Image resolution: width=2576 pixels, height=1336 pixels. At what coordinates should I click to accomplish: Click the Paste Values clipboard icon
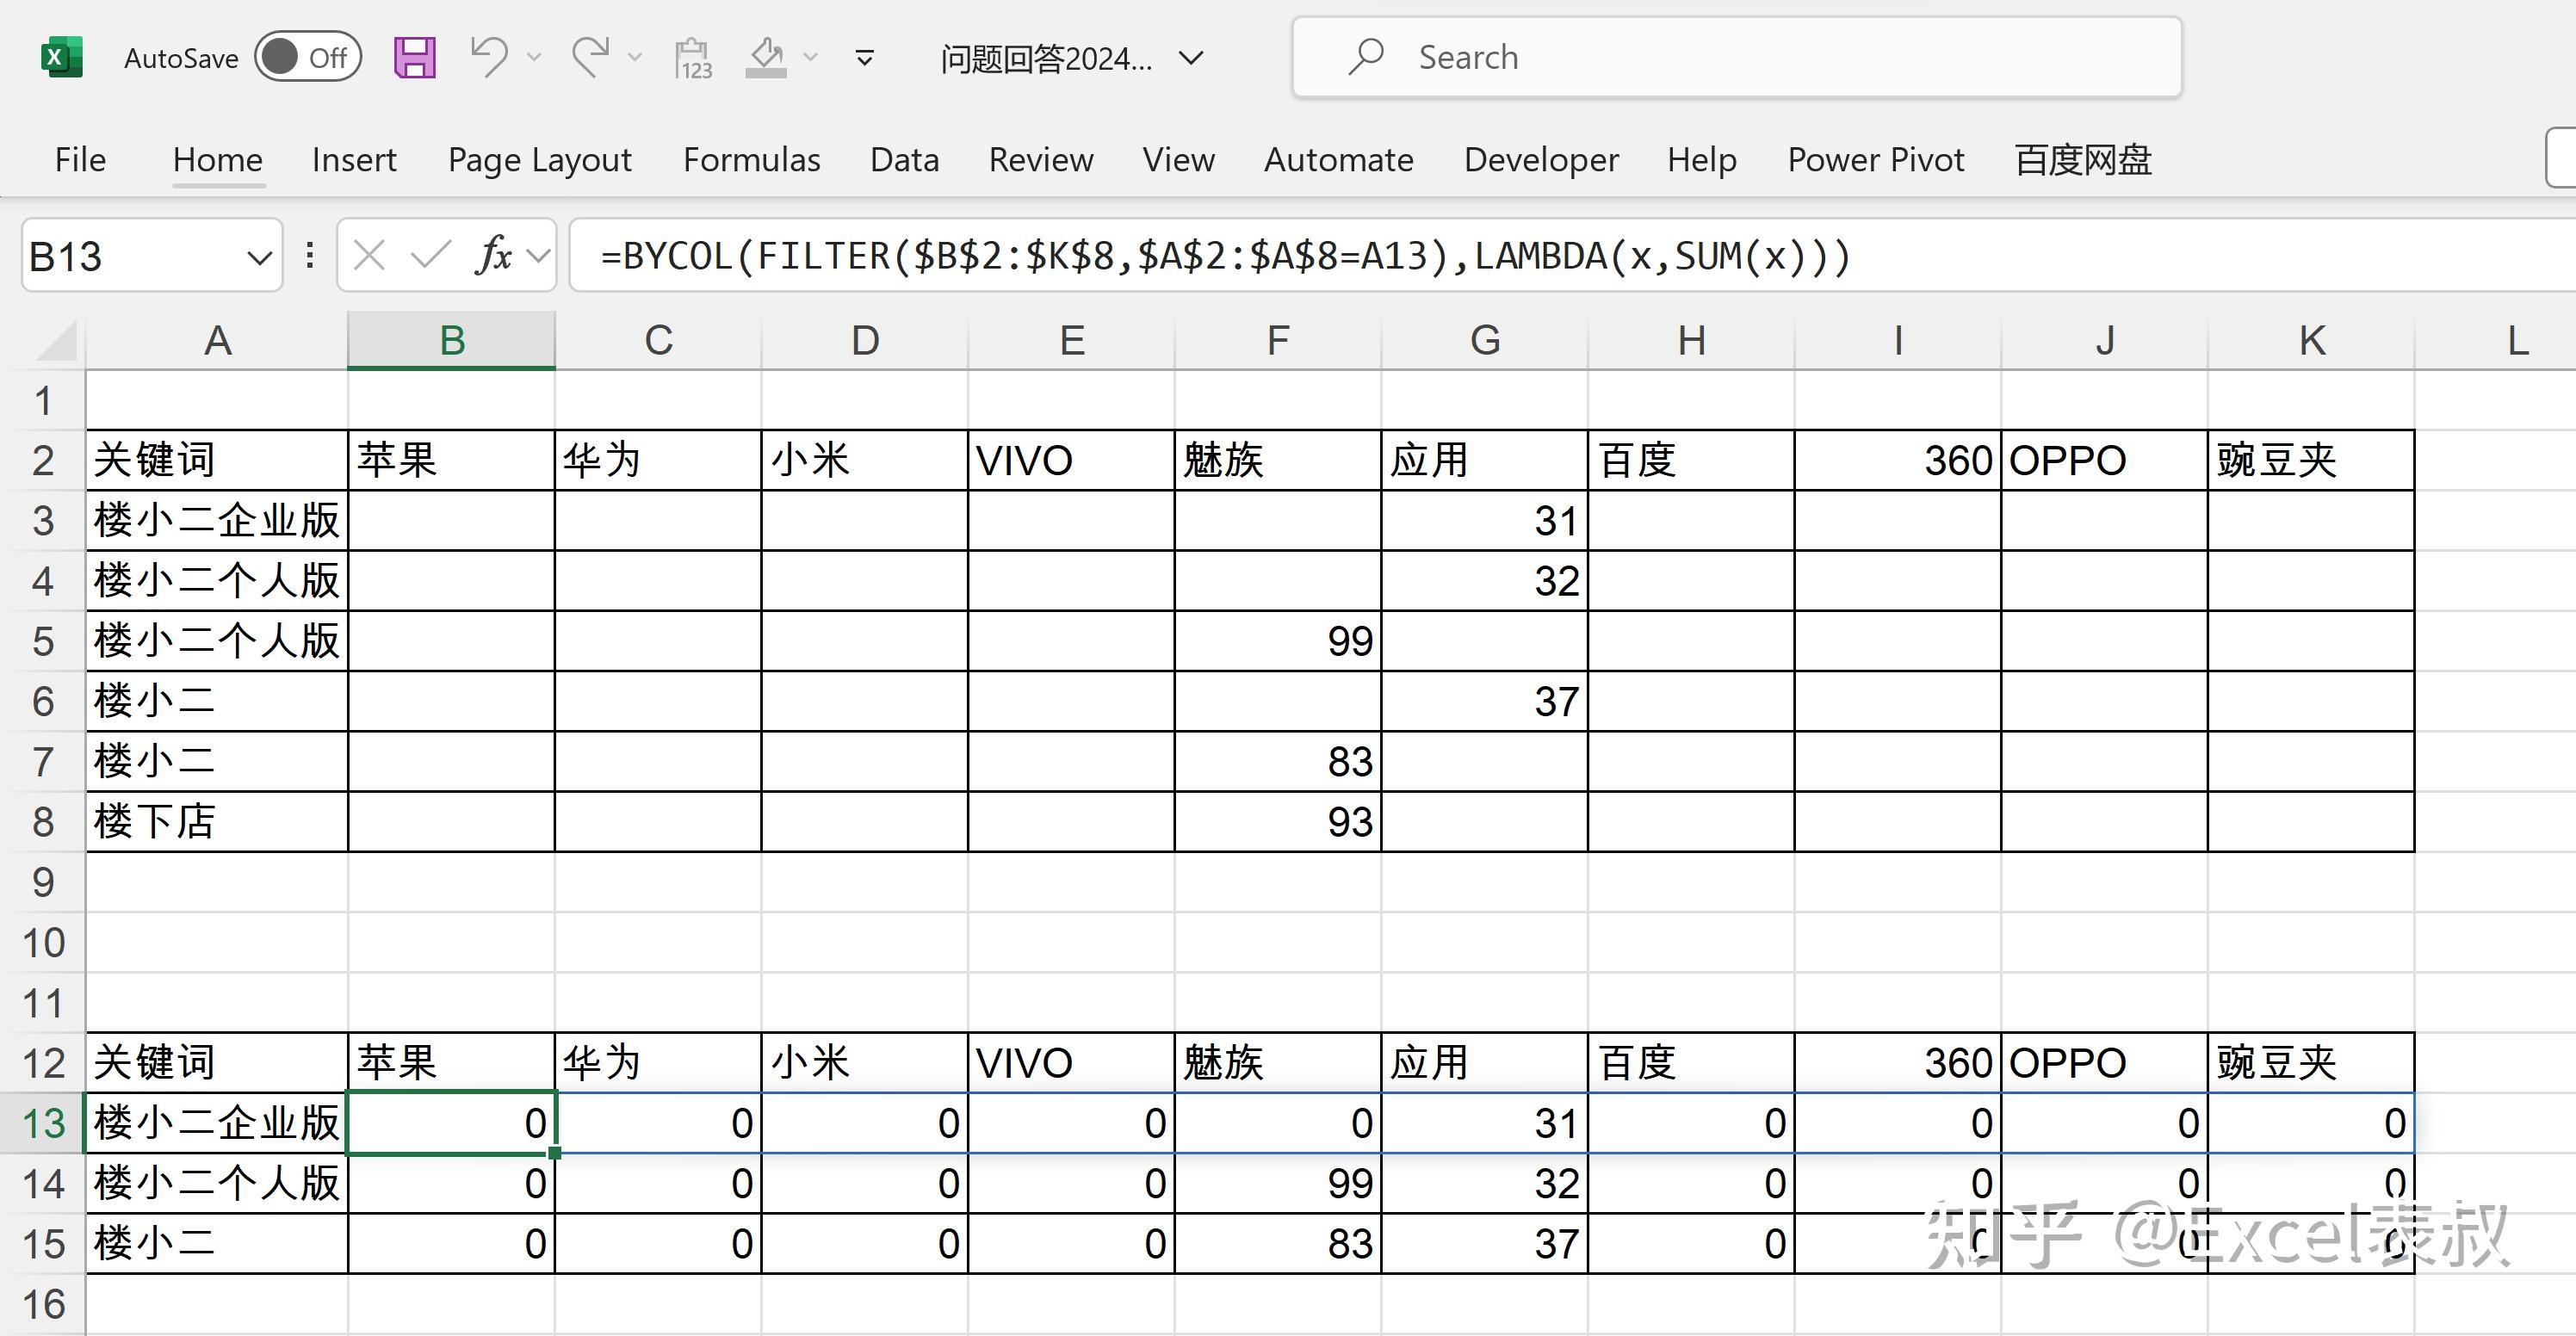click(x=693, y=58)
